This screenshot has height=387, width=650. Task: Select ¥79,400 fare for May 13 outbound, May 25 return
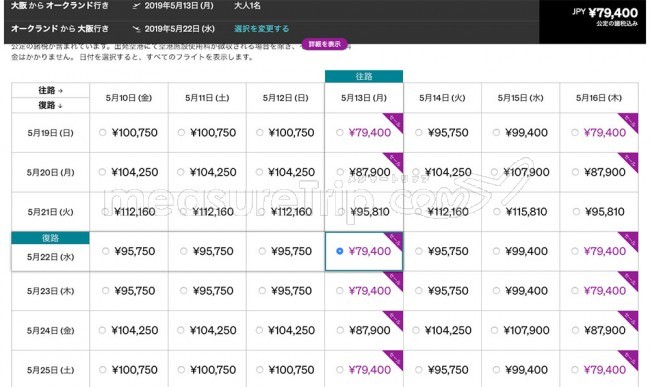(x=364, y=370)
